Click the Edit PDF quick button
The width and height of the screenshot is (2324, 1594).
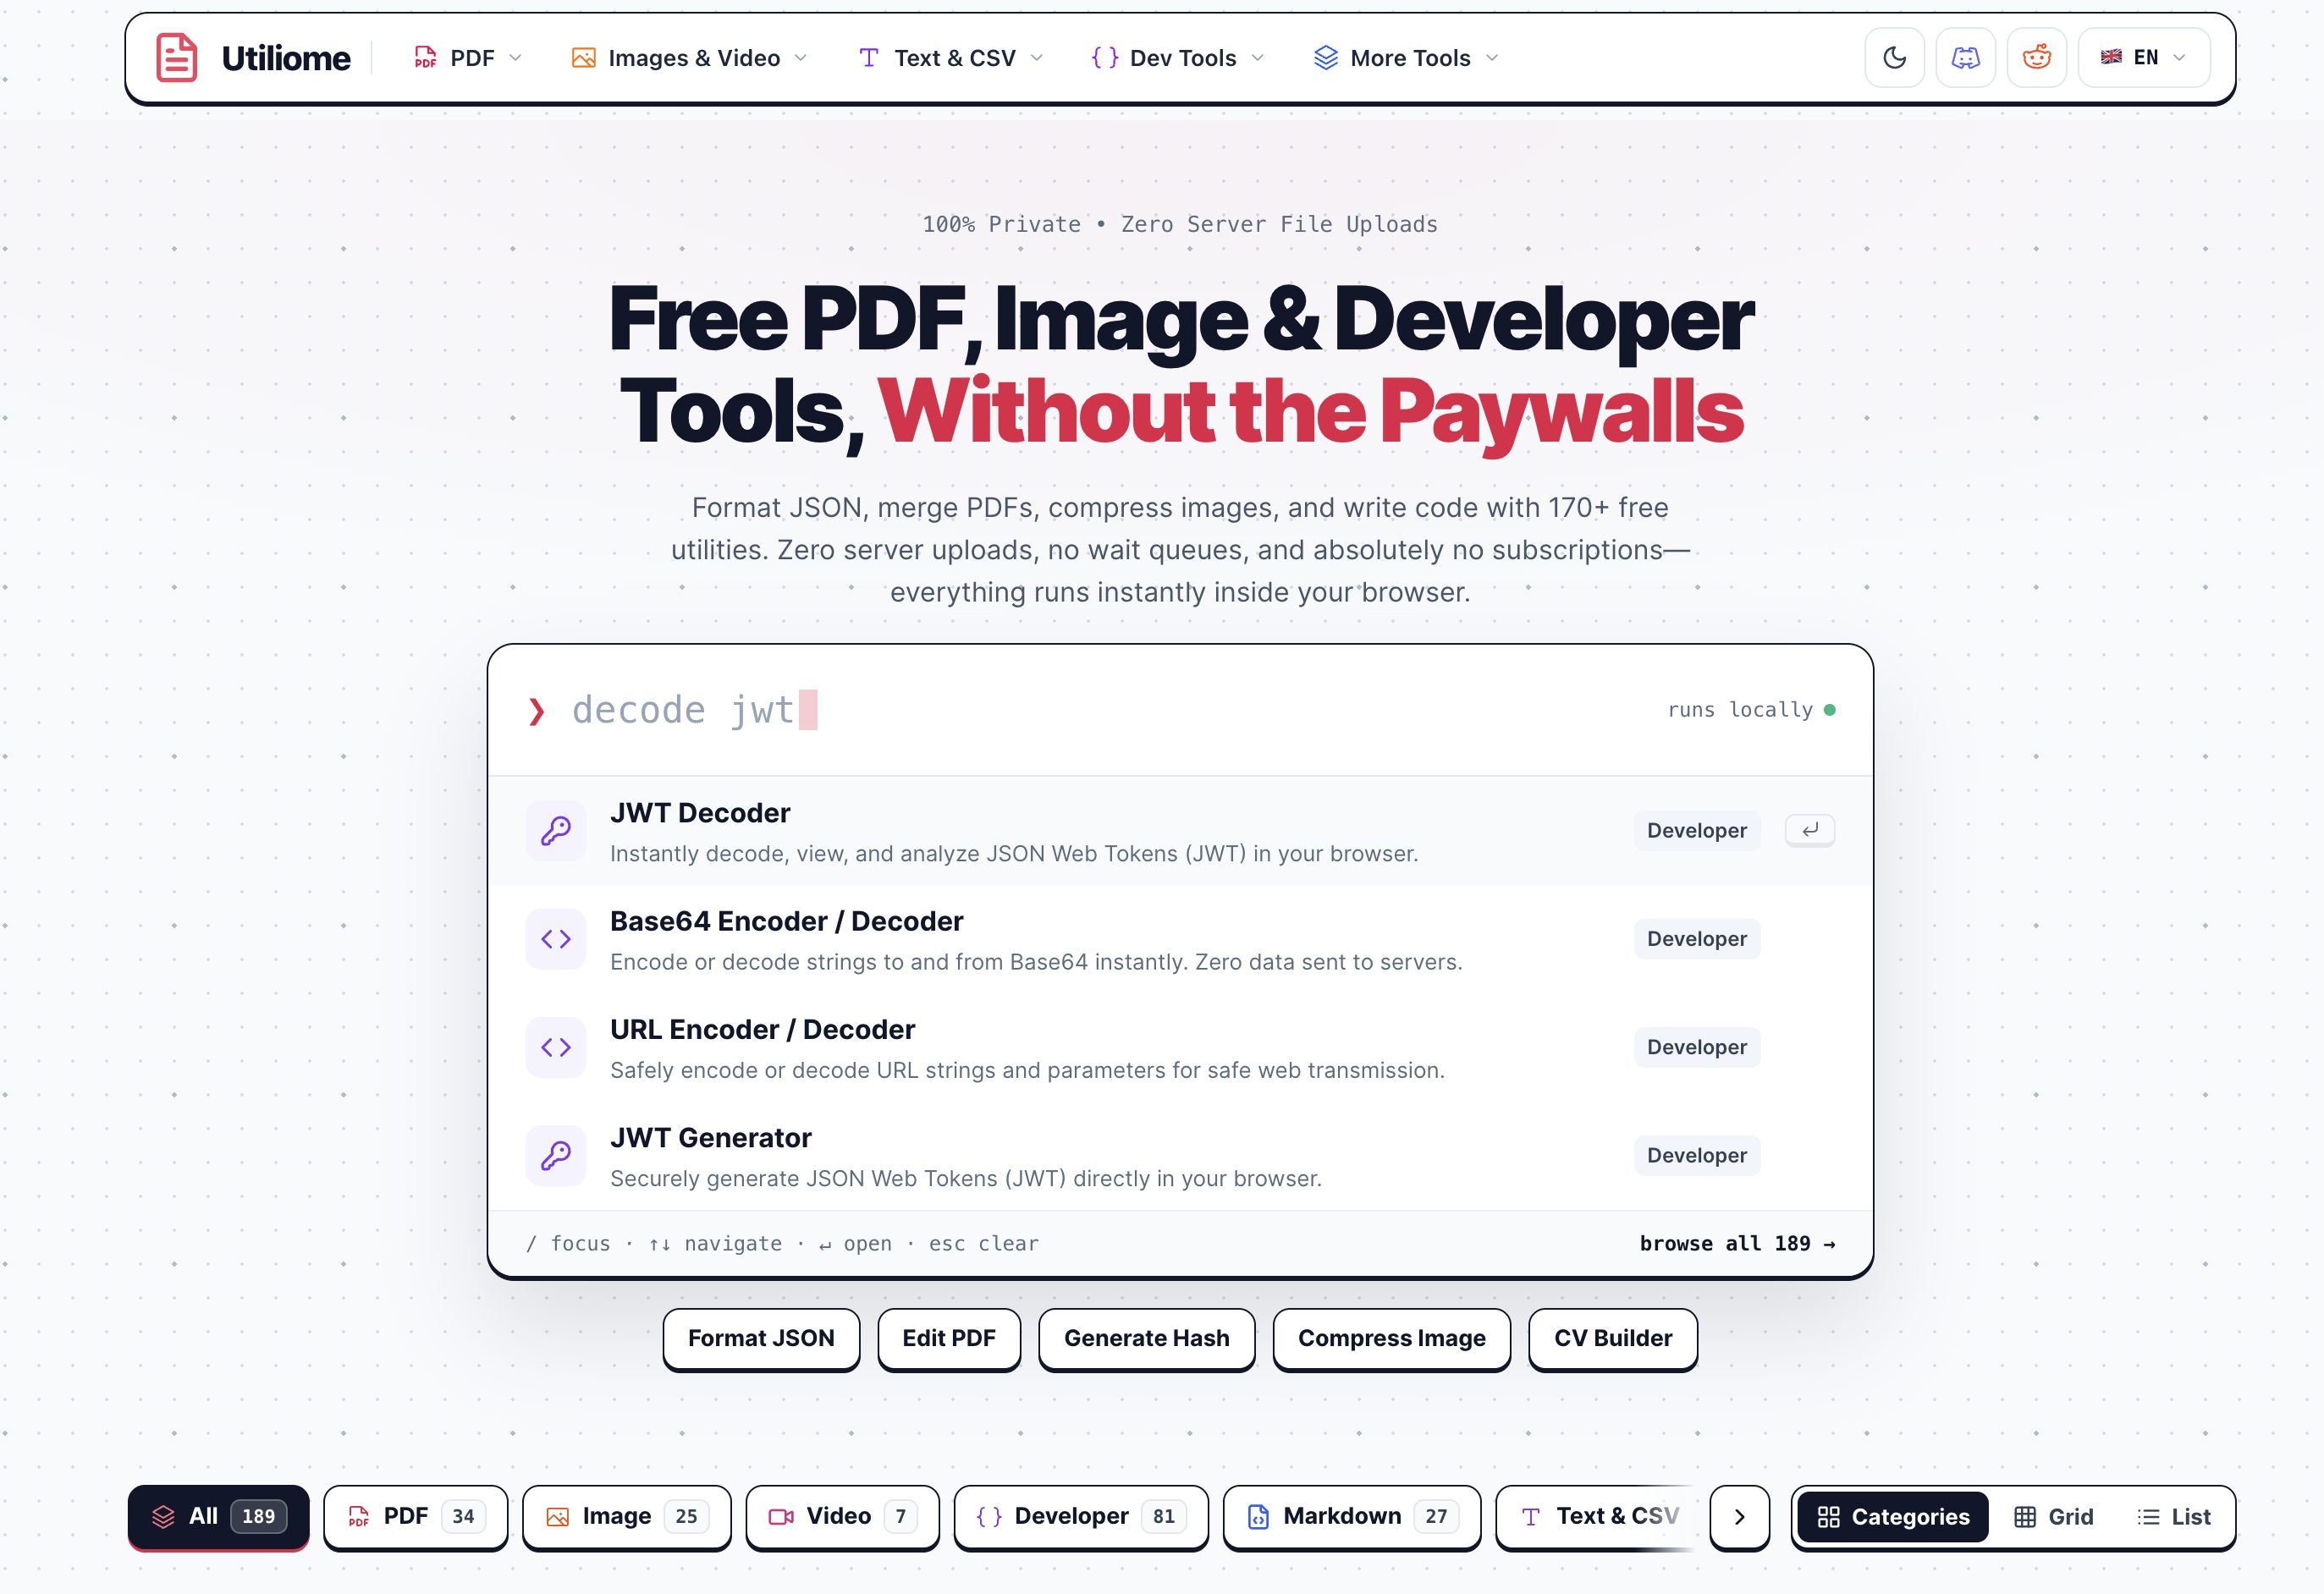click(x=949, y=1338)
